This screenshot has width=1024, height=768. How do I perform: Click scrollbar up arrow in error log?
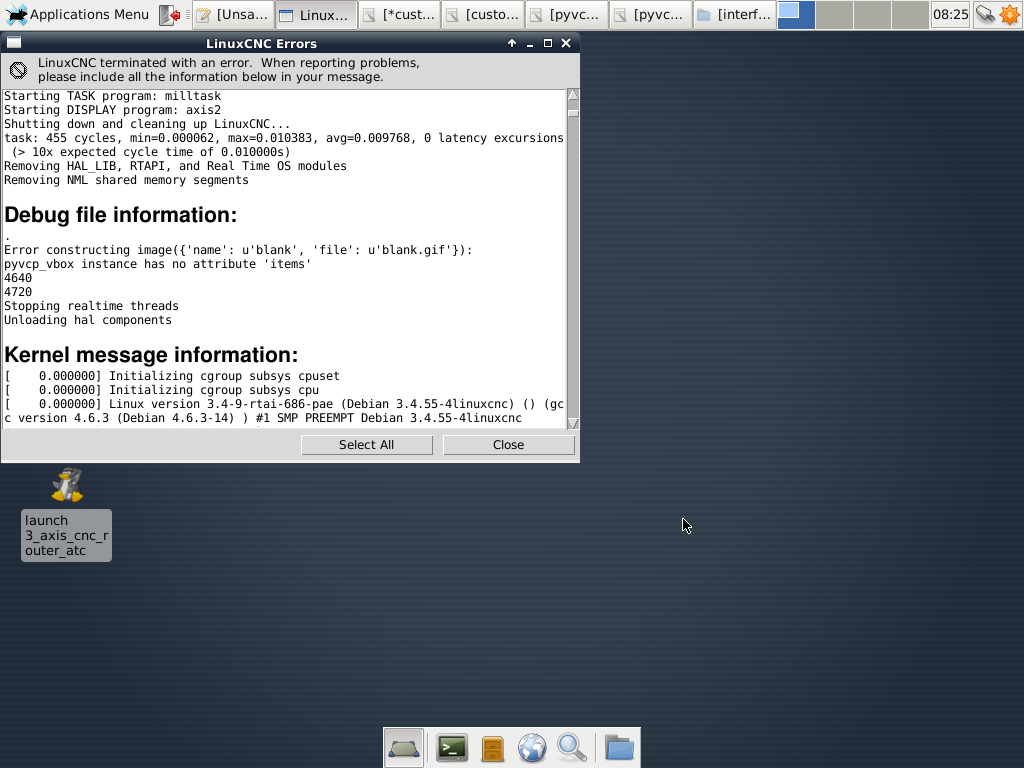(573, 95)
